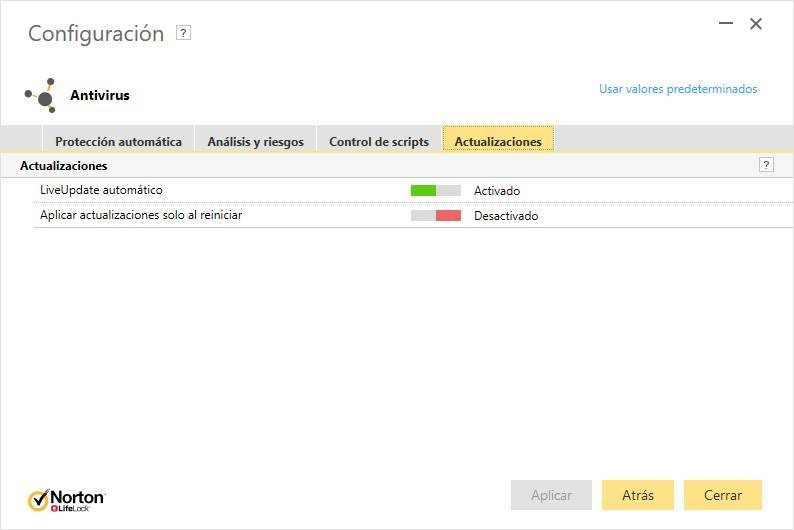Switch to Análisis y riesgos tab
794x530 pixels.
[x=256, y=141]
